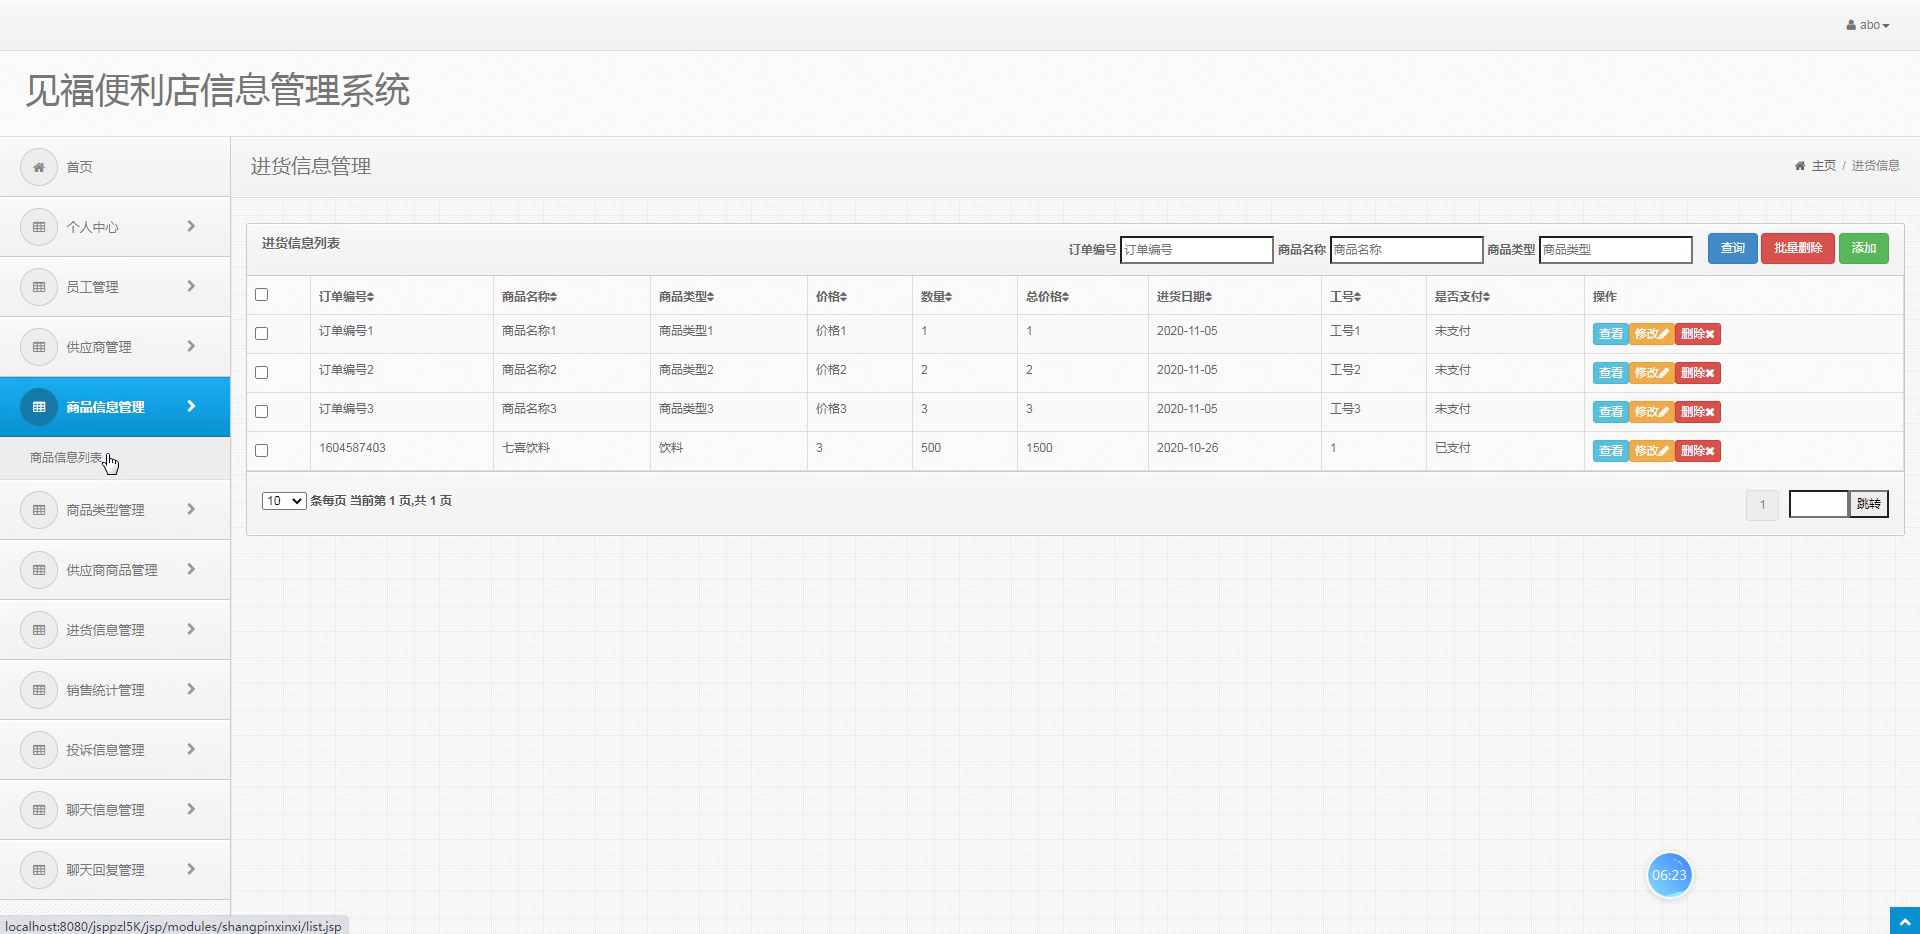Sort by 数量 column header
This screenshot has width=1920, height=934.
click(936, 297)
